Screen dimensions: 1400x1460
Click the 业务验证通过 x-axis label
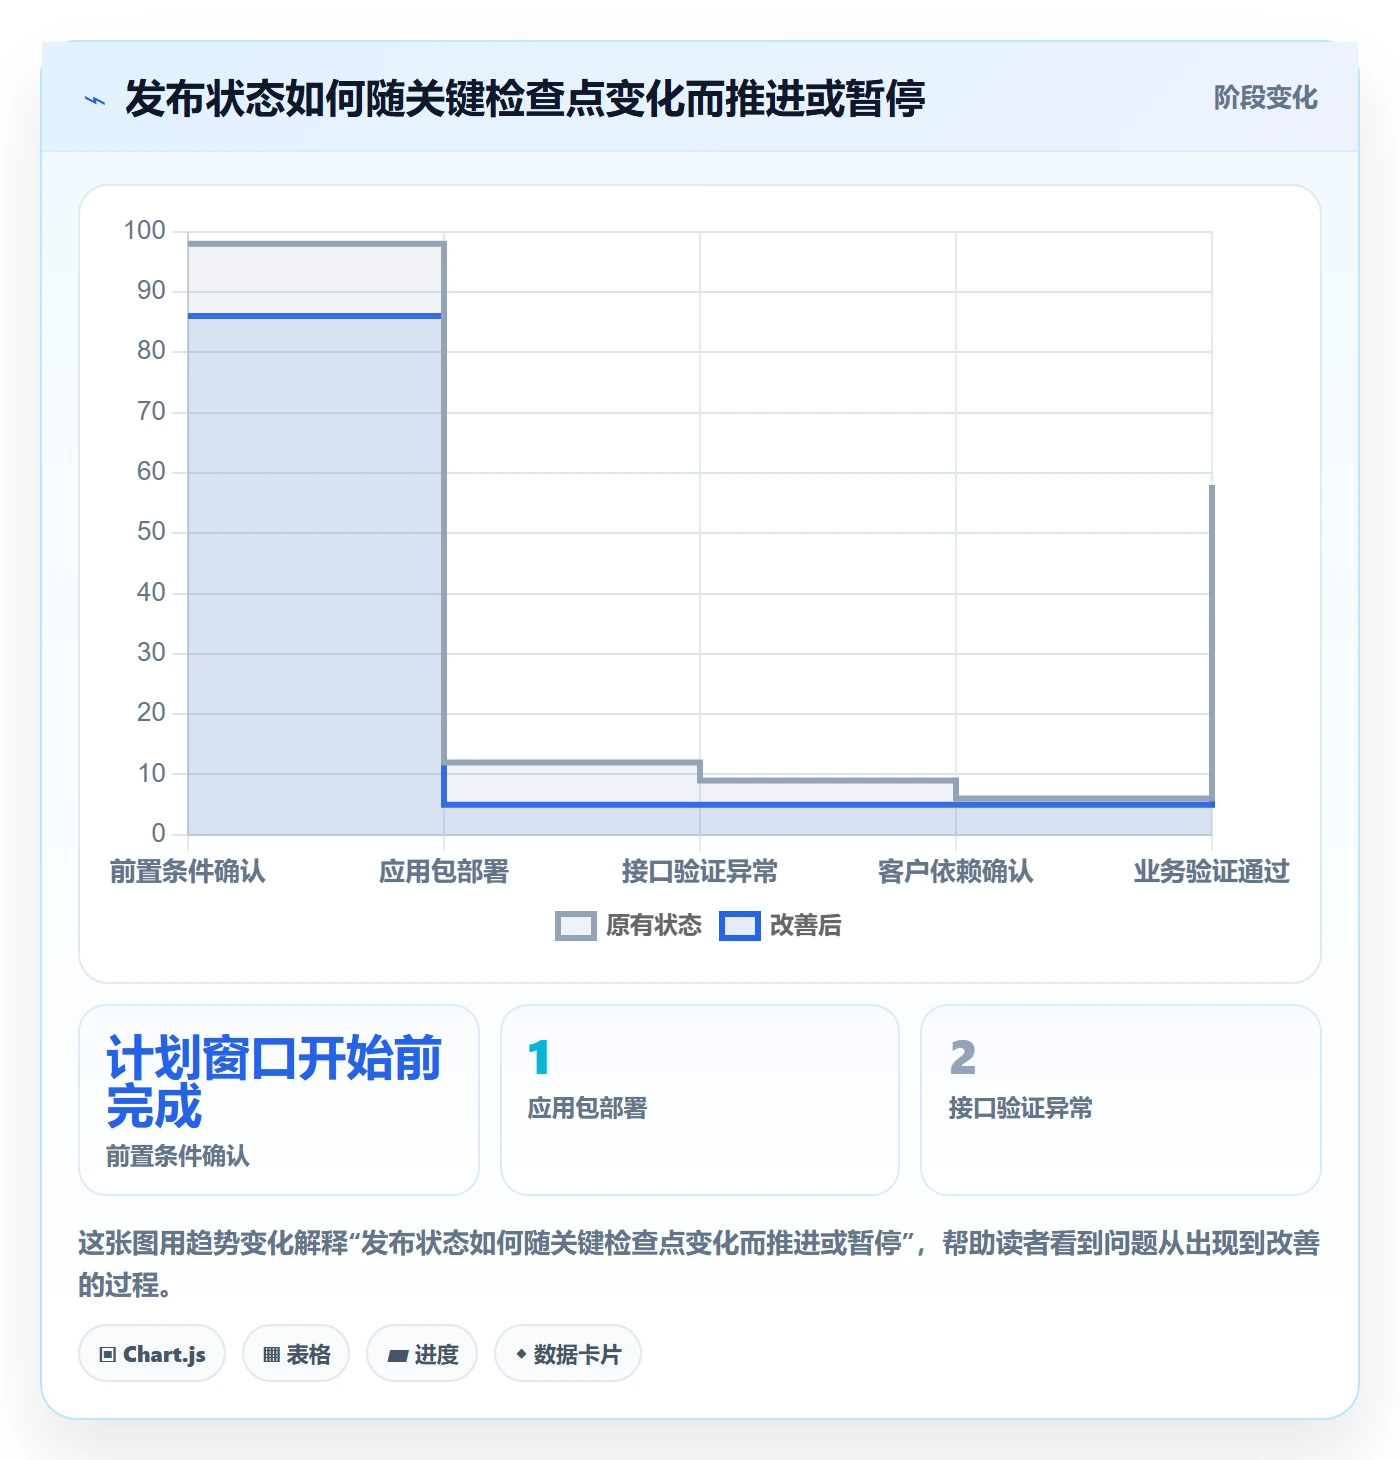coord(1212,872)
